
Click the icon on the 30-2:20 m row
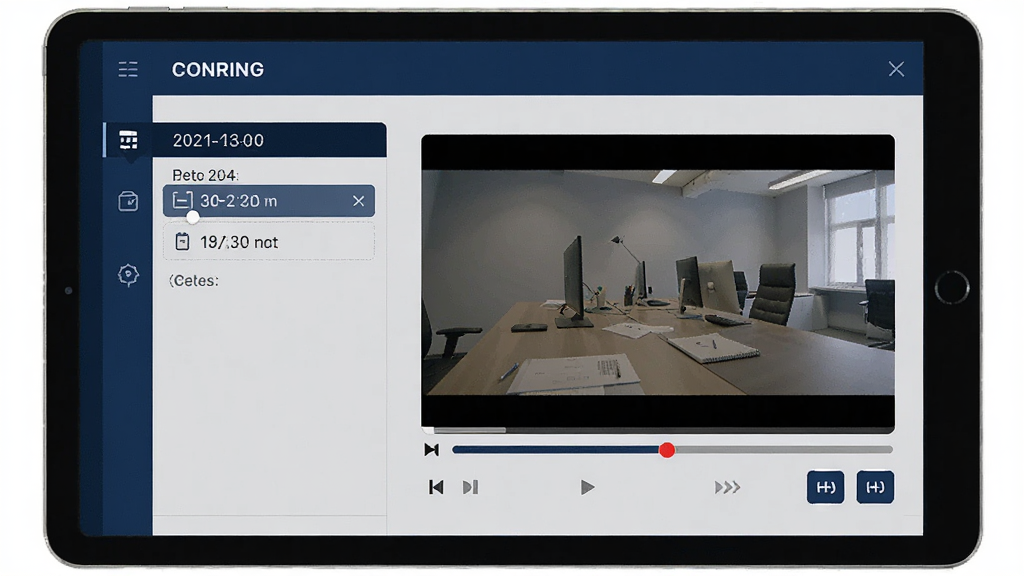[x=182, y=200]
